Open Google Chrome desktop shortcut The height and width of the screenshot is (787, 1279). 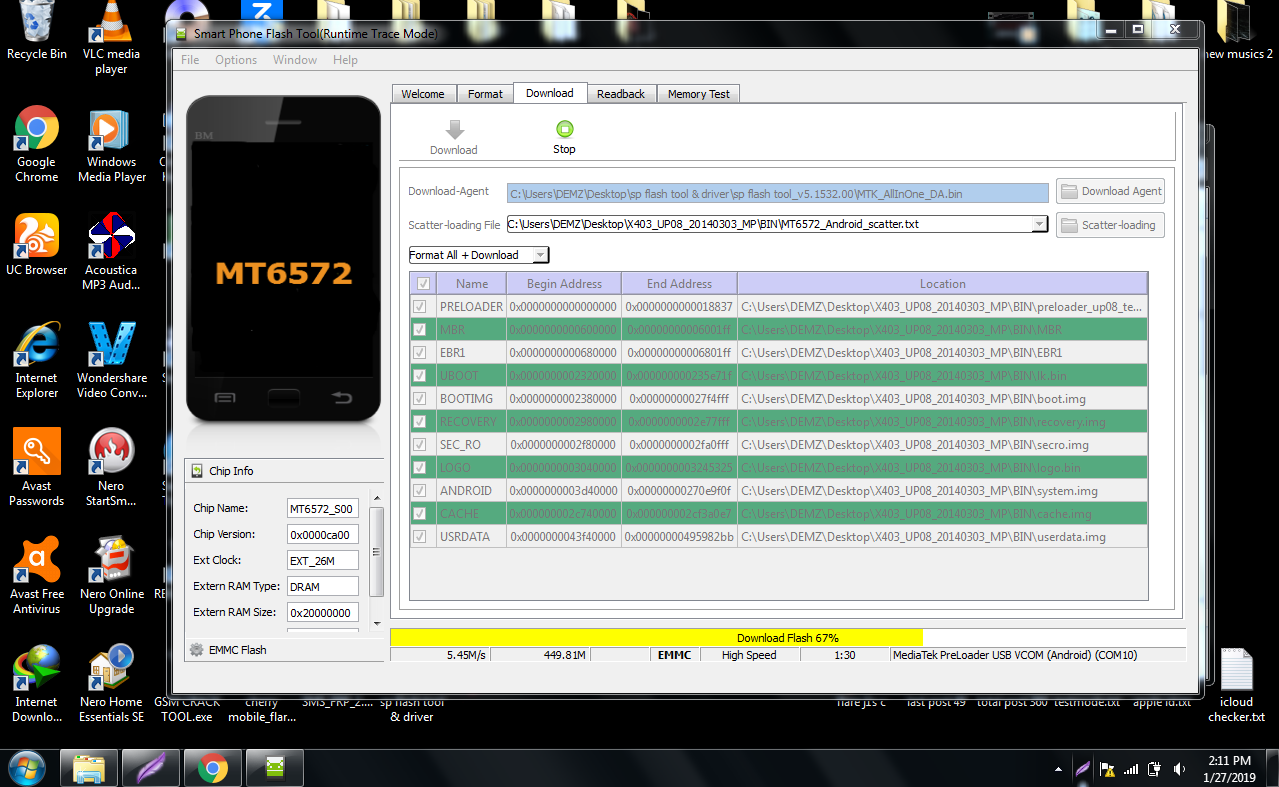pos(36,145)
